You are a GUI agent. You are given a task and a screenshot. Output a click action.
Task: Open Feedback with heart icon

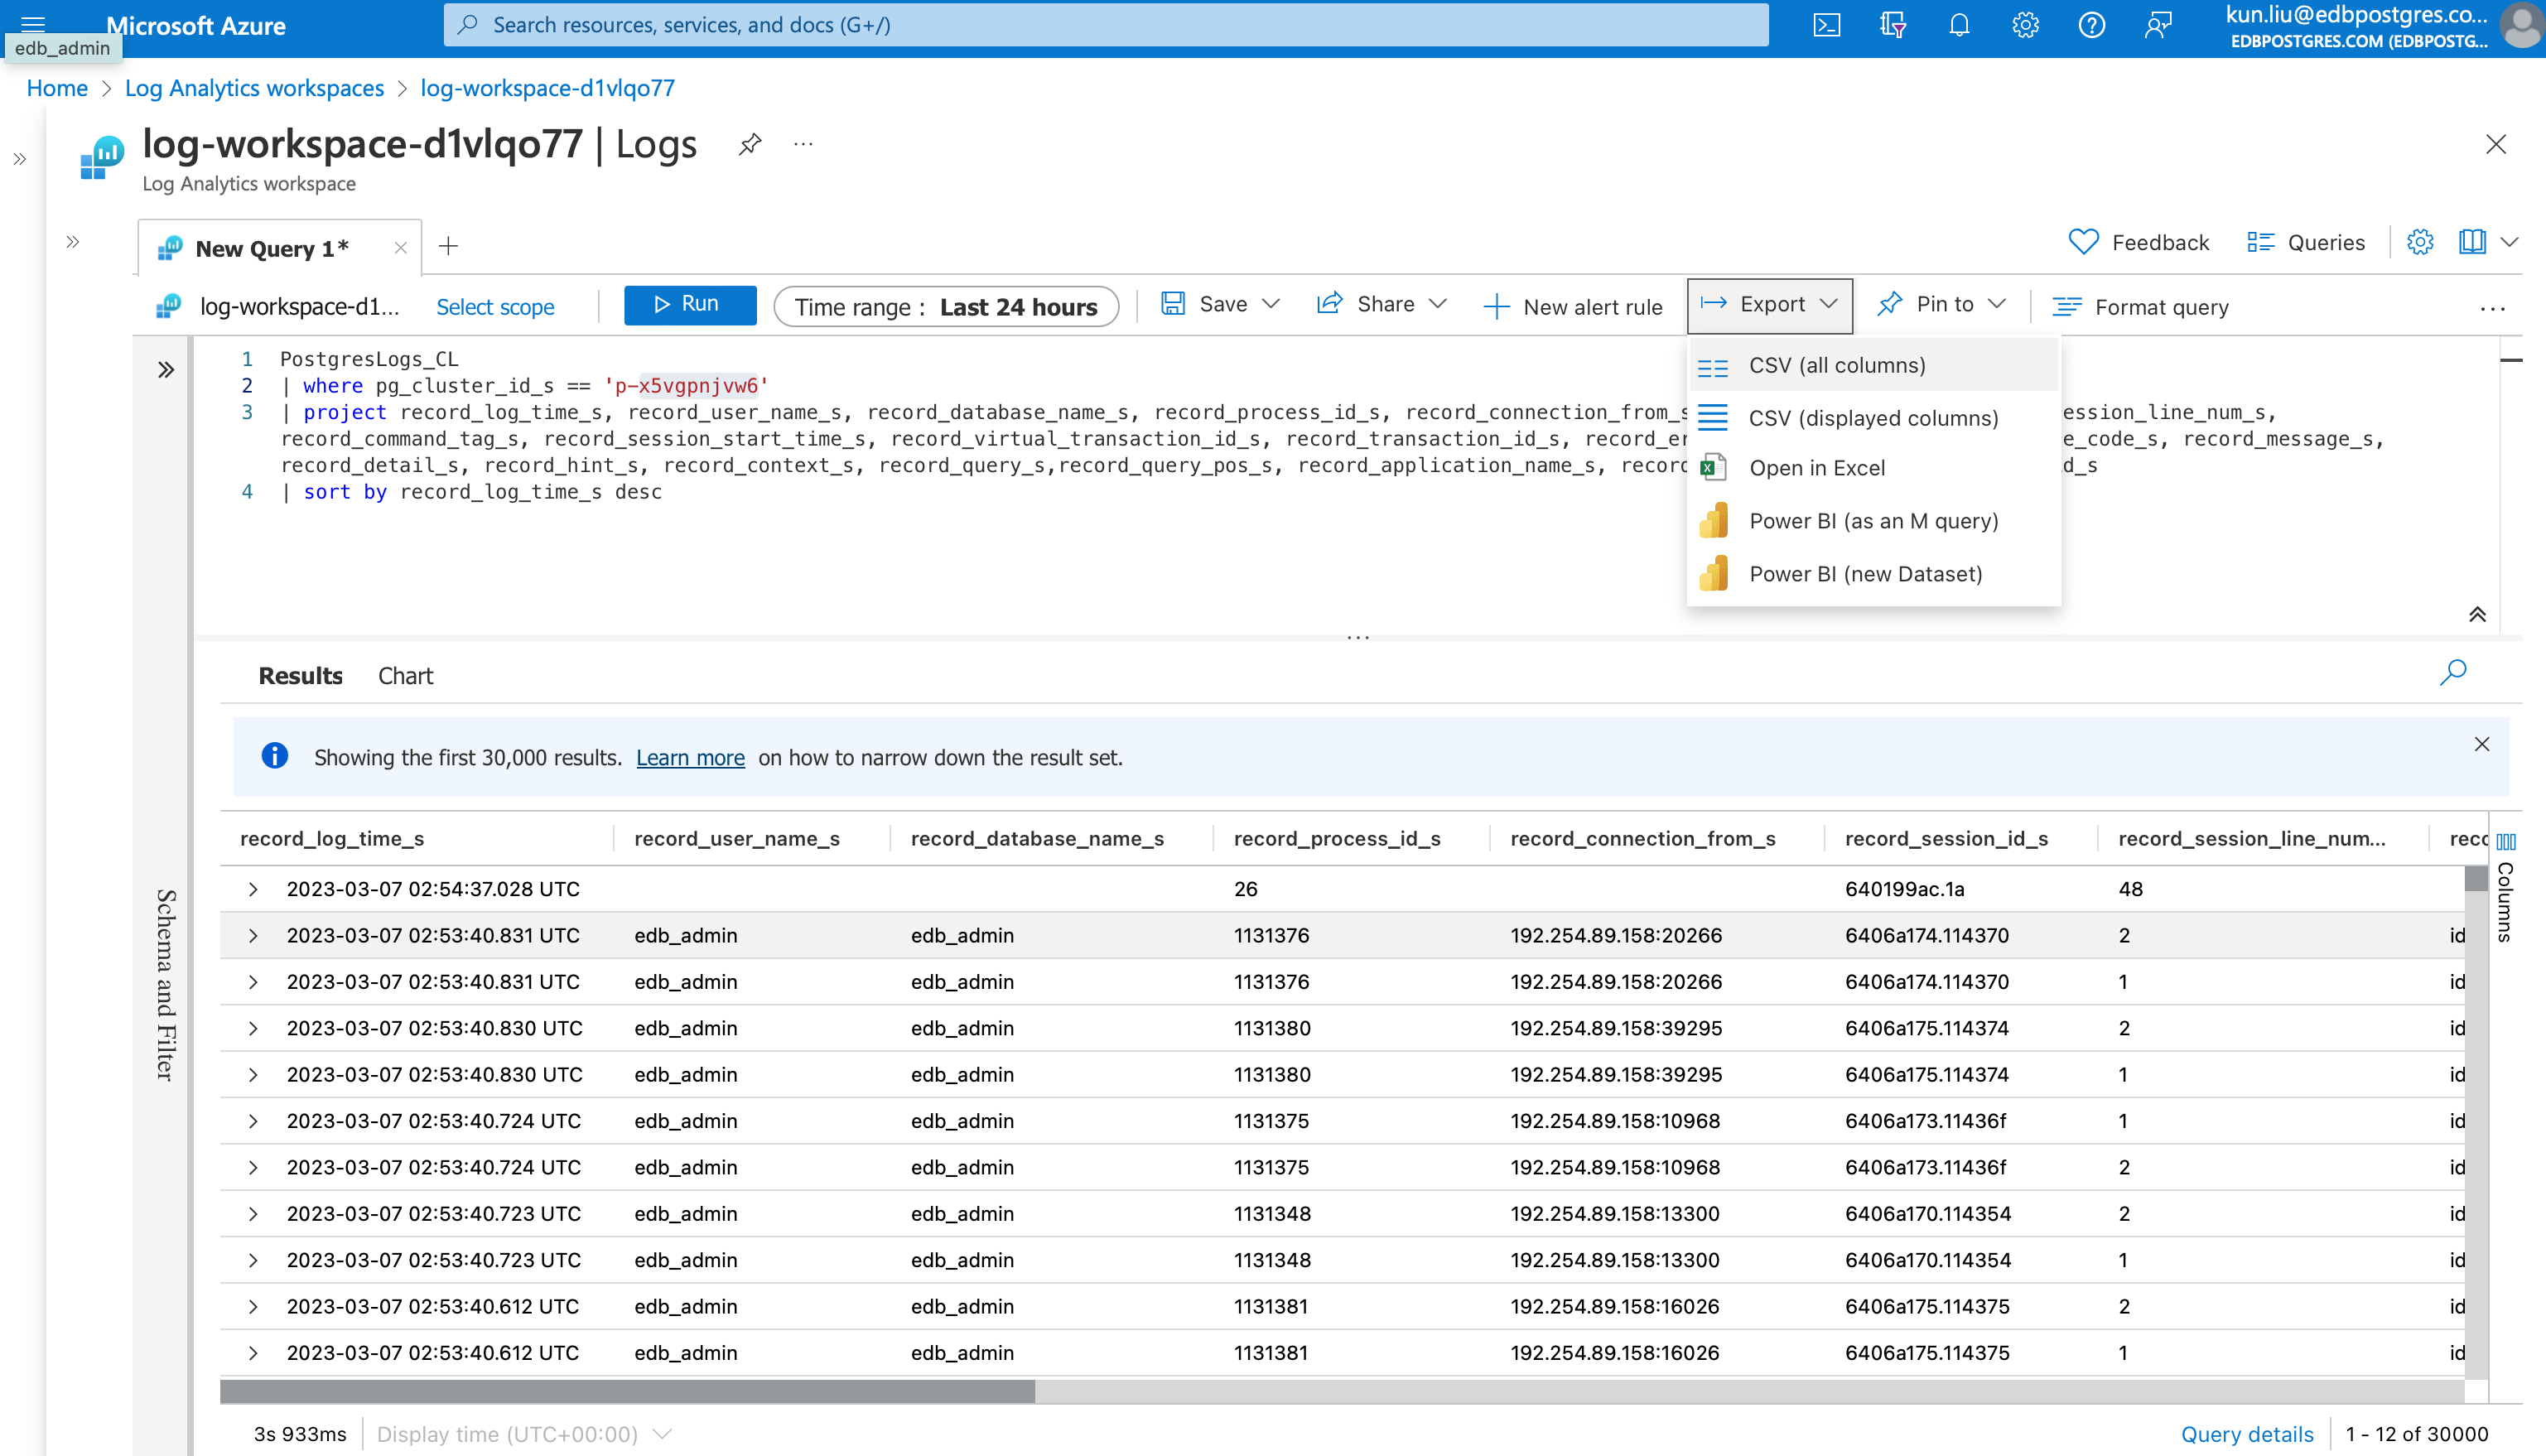(x=2139, y=242)
